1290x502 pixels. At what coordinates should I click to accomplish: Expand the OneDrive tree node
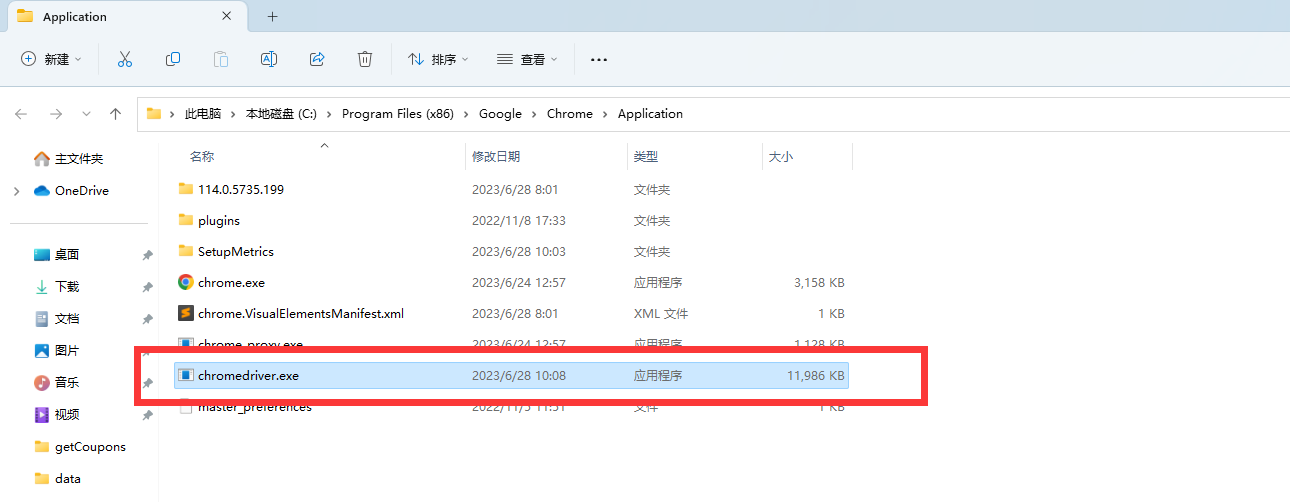point(17,191)
